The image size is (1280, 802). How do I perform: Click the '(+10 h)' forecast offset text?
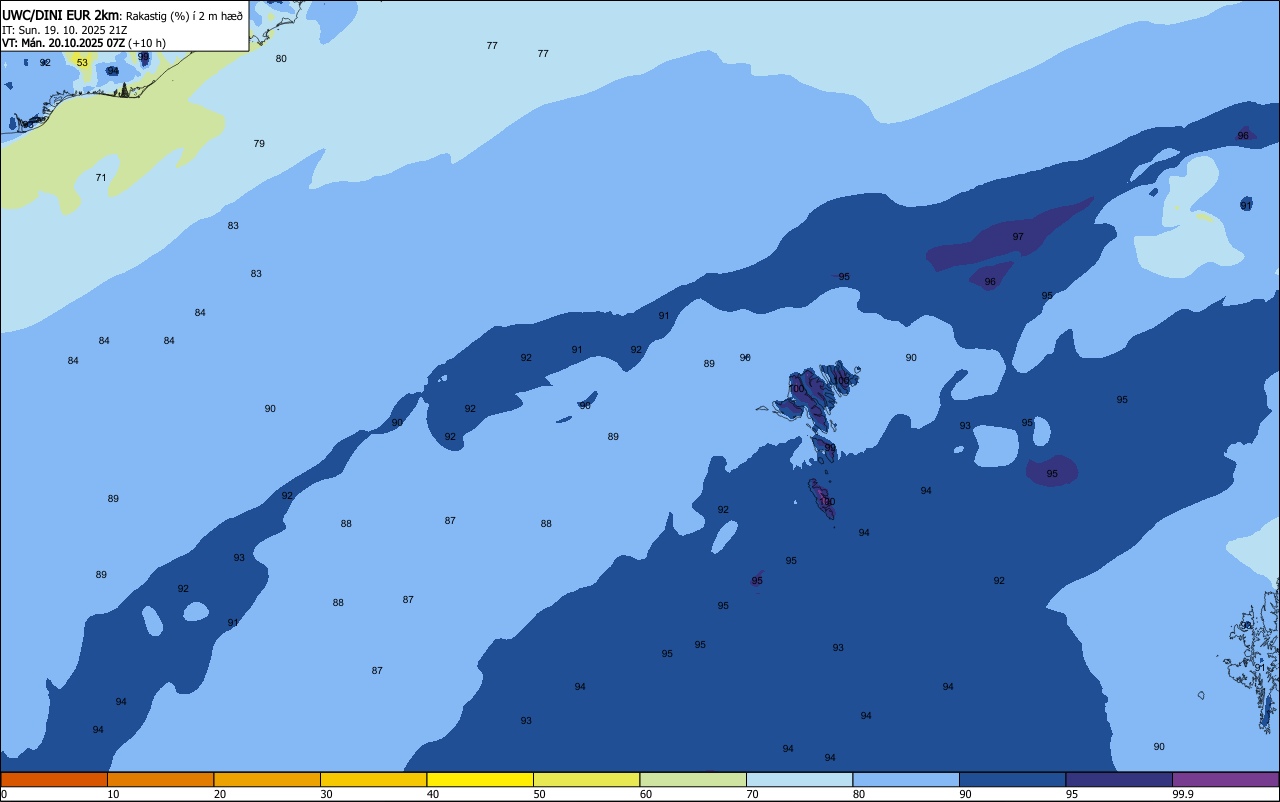(147, 43)
